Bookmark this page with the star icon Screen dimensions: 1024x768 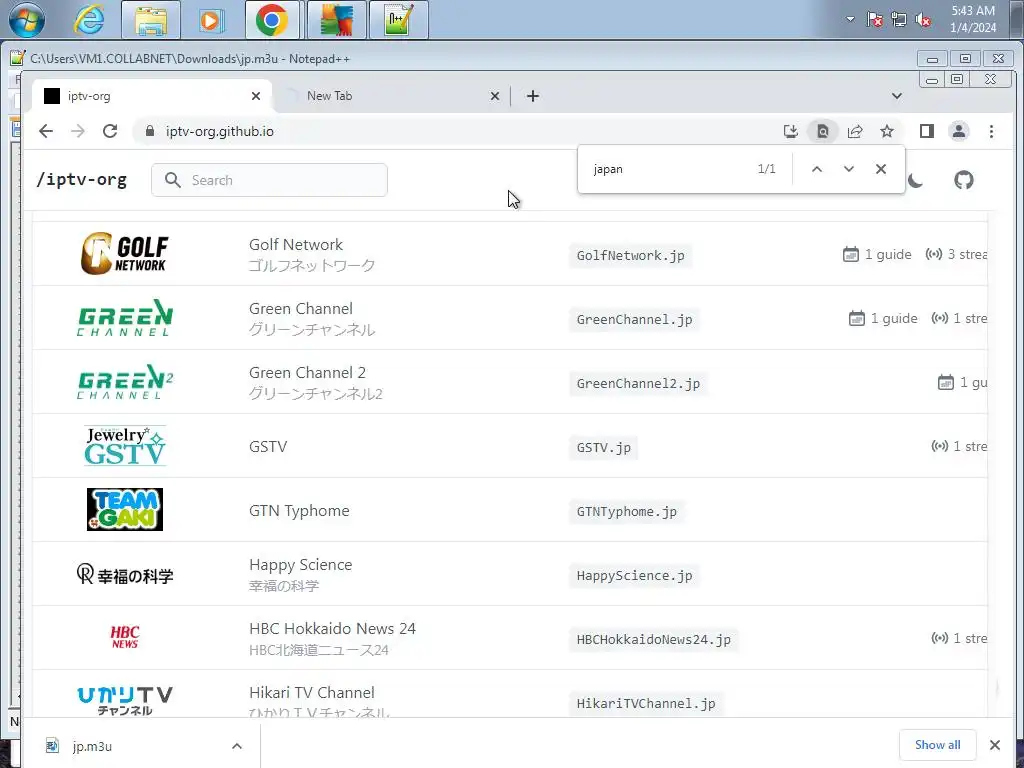[887, 131]
